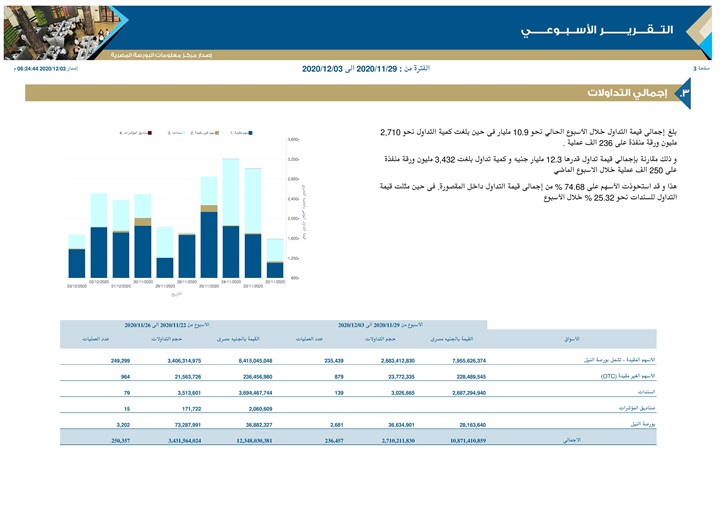Image resolution: width=720 pixels, height=509 pixels.
Task: Click the period text 'الفترة من : 2020/11/29'
Action: click(393, 69)
